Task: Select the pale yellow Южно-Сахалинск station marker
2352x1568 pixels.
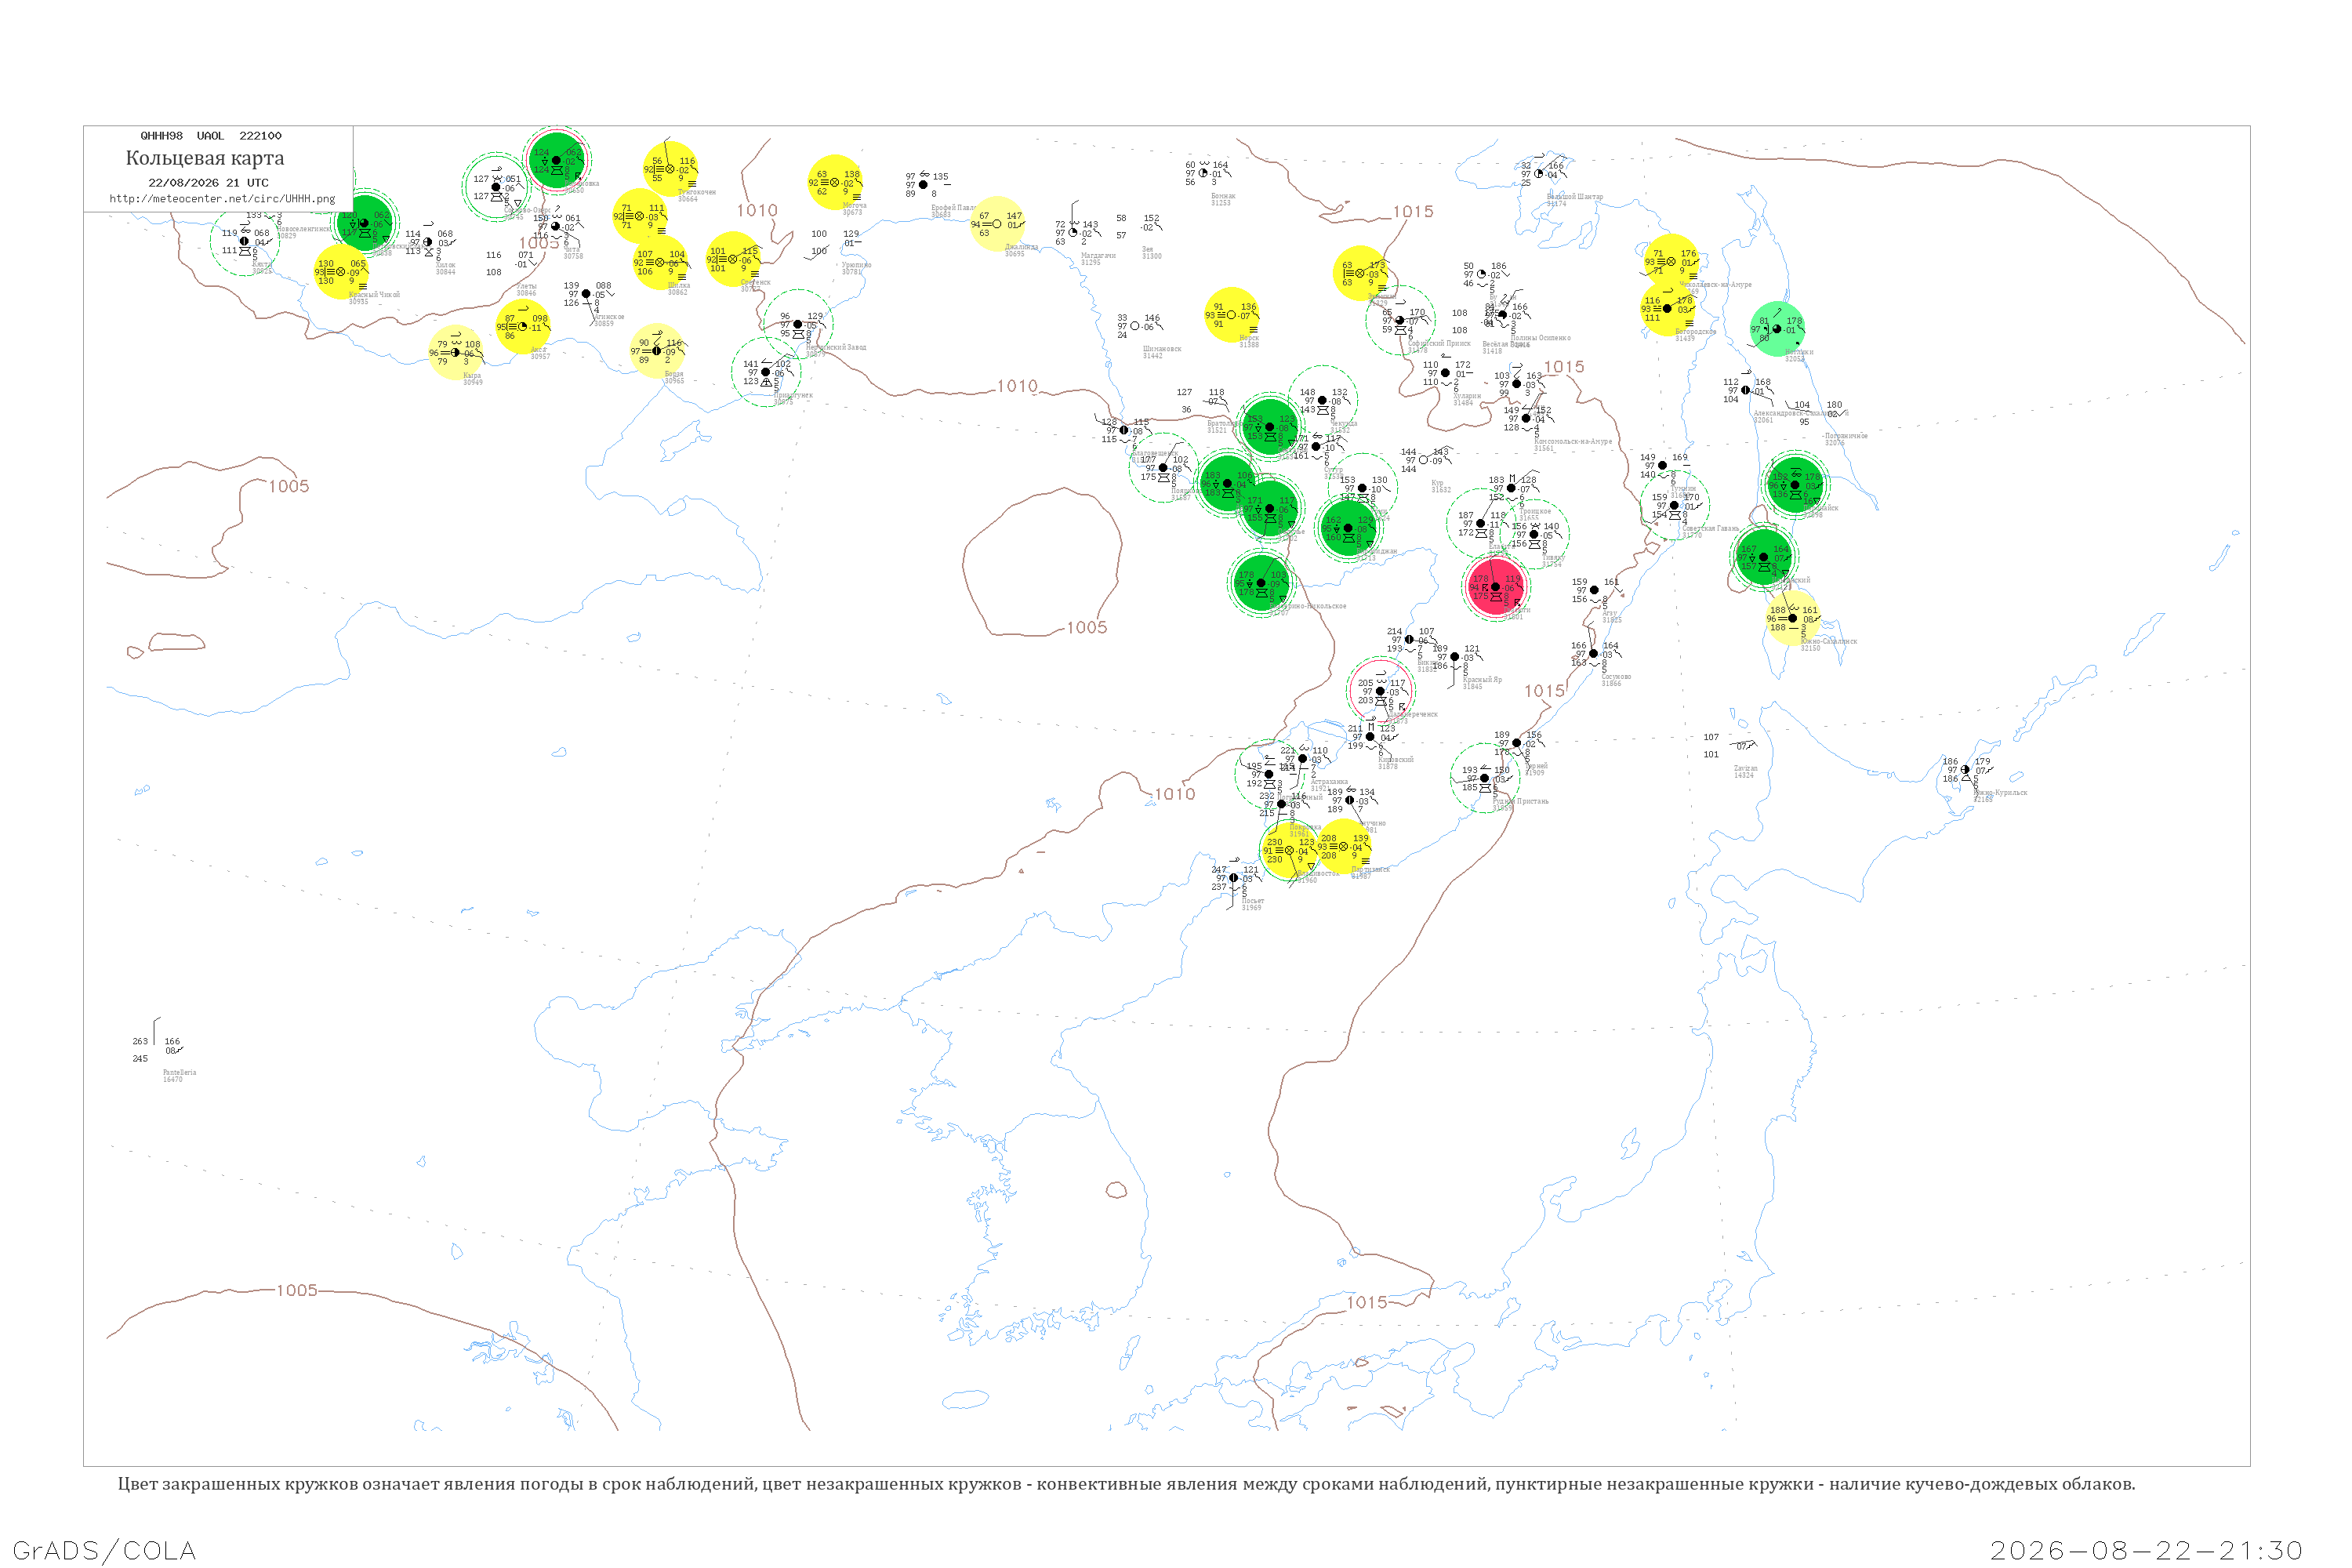Action: coord(1792,618)
